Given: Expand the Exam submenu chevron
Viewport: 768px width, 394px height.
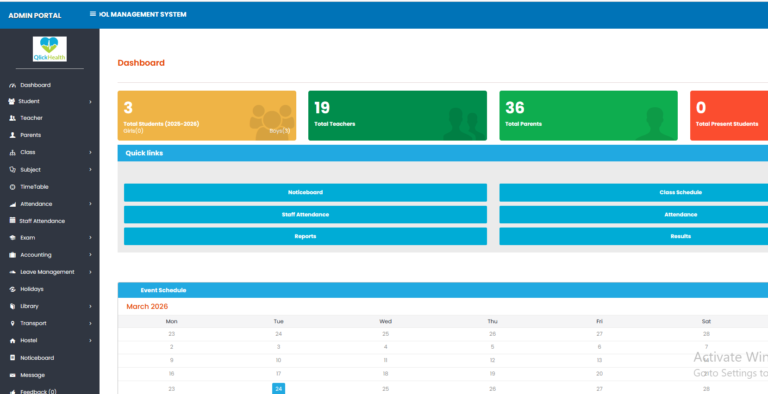Looking at the screenshot, I should coord(91,238).
